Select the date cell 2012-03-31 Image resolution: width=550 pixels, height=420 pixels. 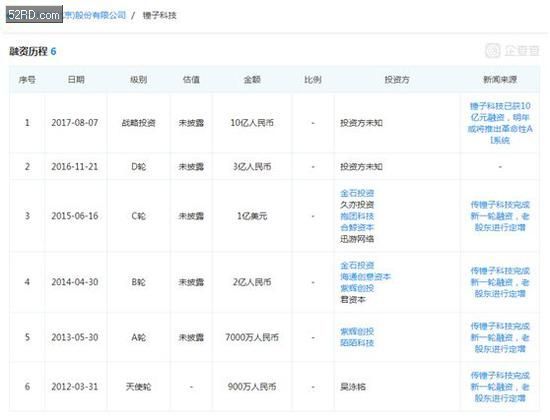[x=75, y=387]
